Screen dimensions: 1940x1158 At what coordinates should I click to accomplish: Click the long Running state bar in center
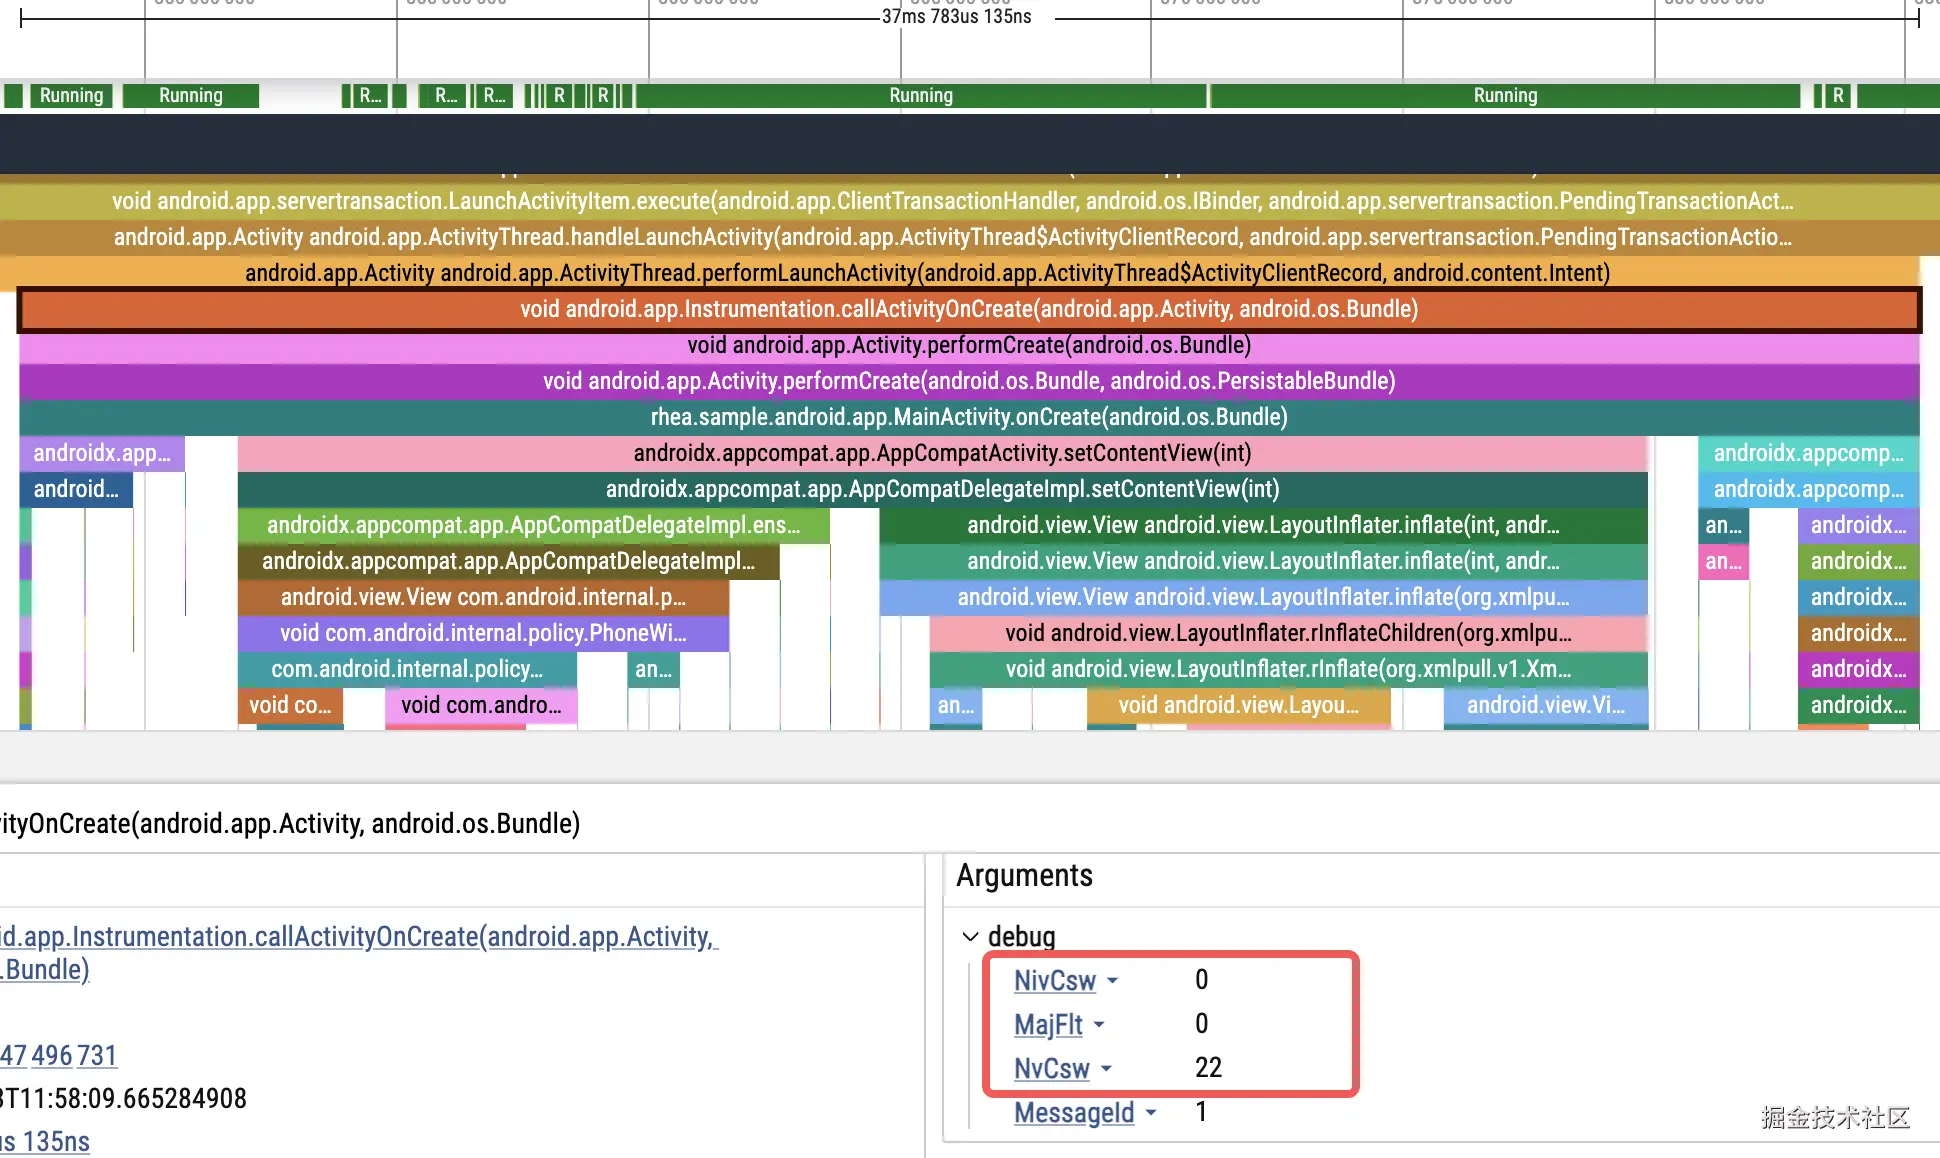click(x=920, y=96)
